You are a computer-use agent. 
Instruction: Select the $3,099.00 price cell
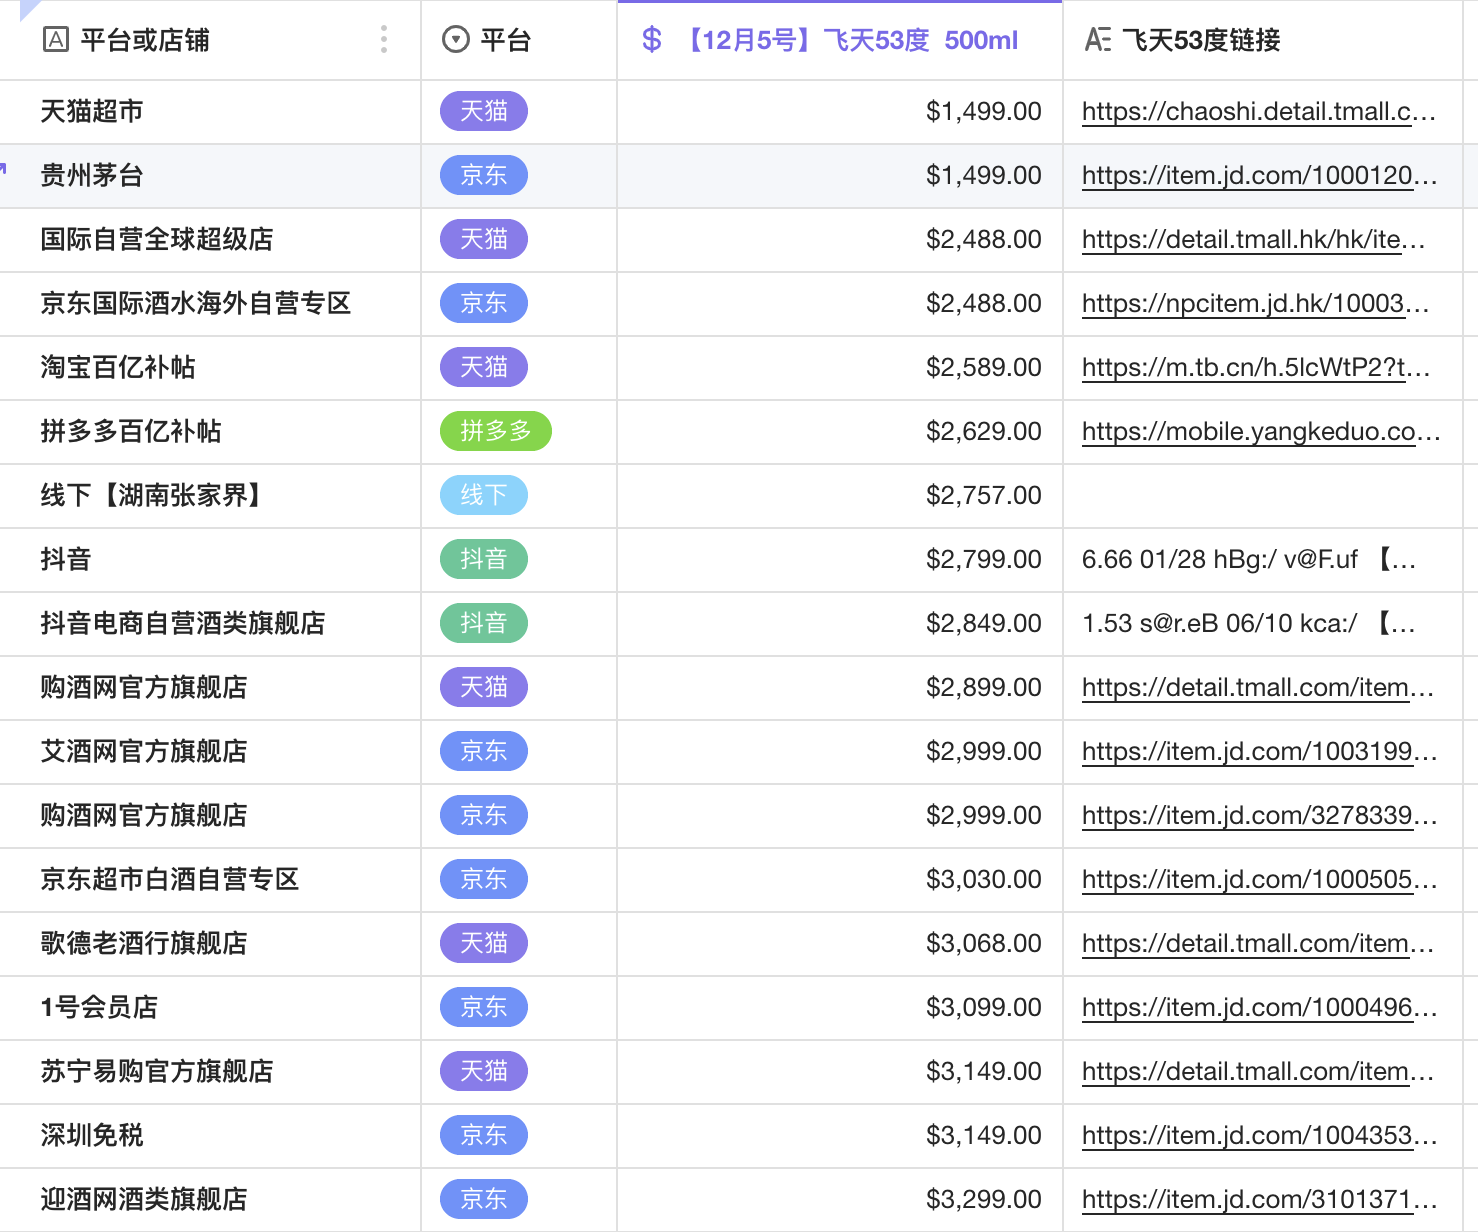pos(840,1008)
